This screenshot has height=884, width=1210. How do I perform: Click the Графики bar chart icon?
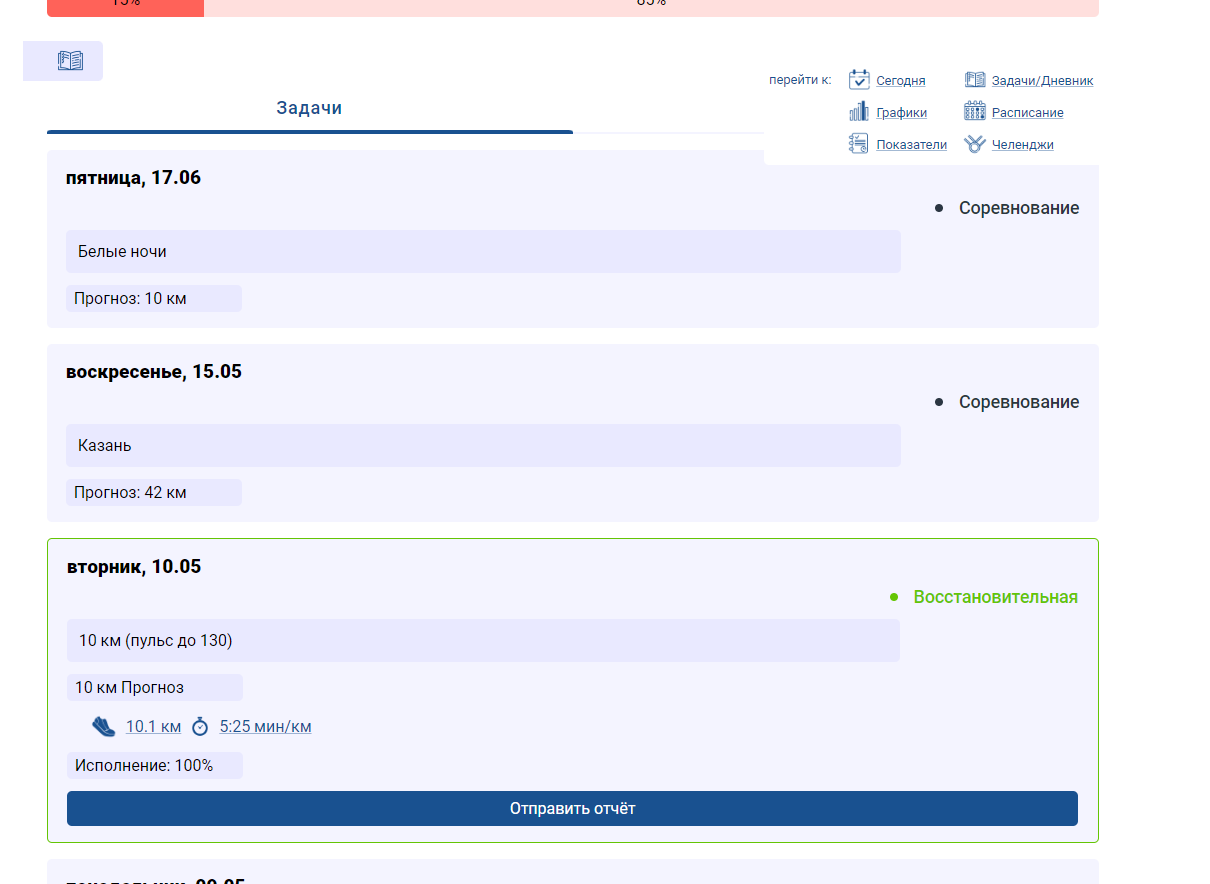click(x=859, y=112)
